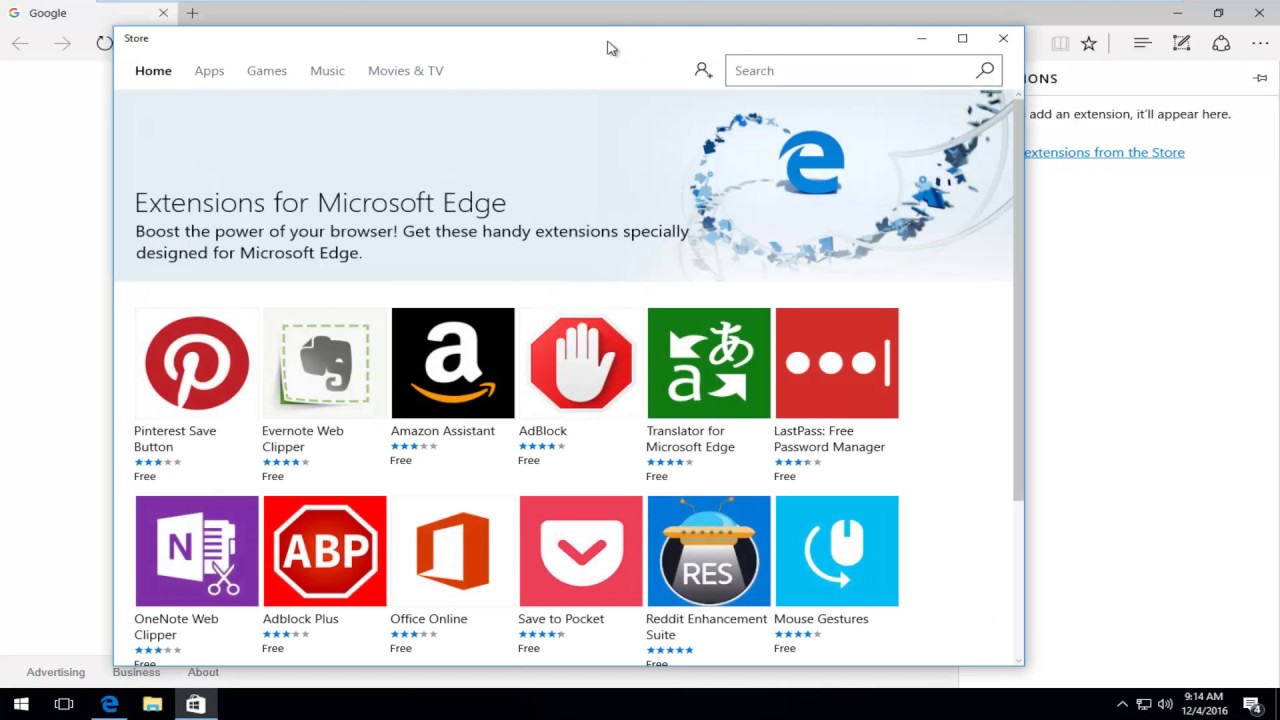
Task: Click the AdBlock extension title text
Action: (x=543, y=431)
